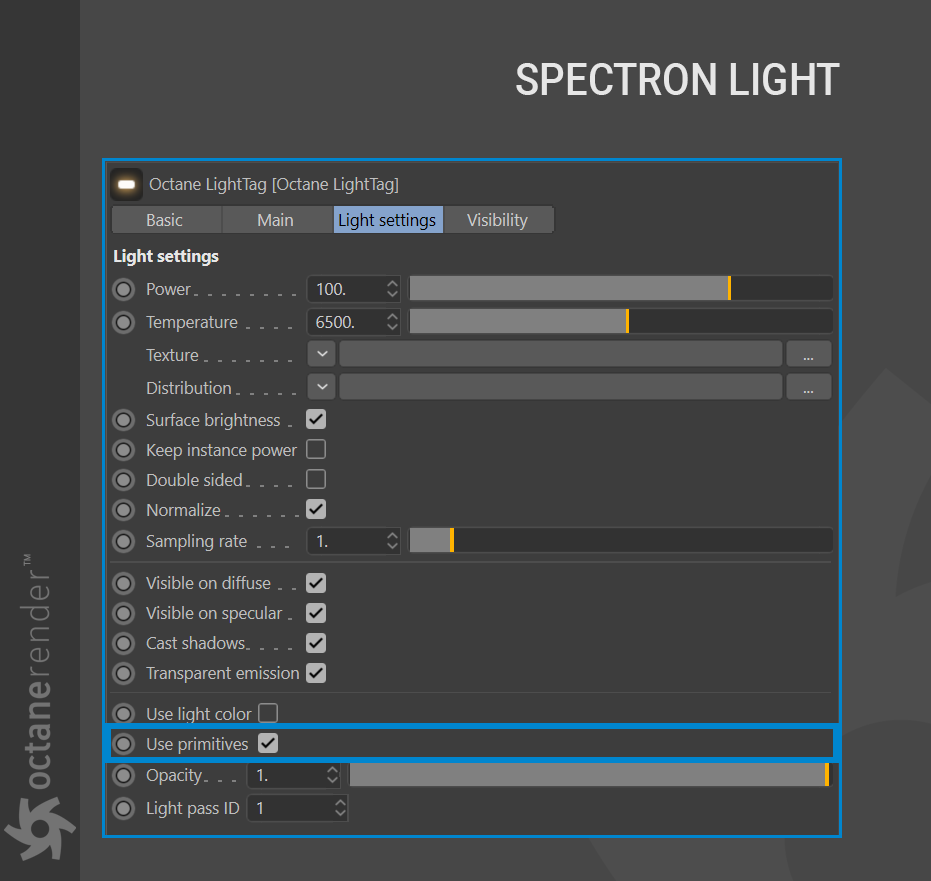Click the Temperature value stepper arrows
This screenshot has height=881, width=931.
[x=392, y=322]
